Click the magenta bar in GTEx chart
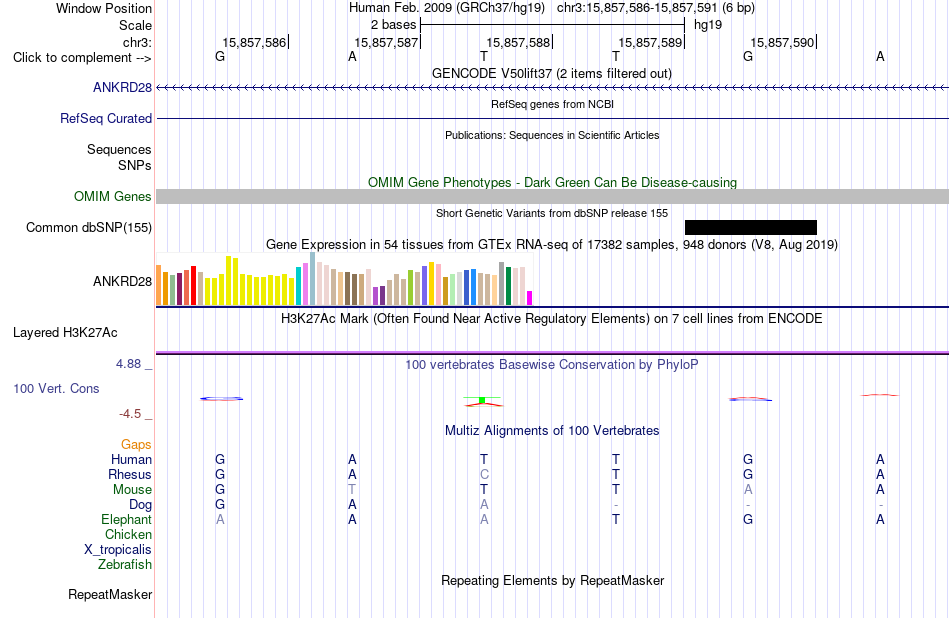950x618 pixels. tap(530, 297)
